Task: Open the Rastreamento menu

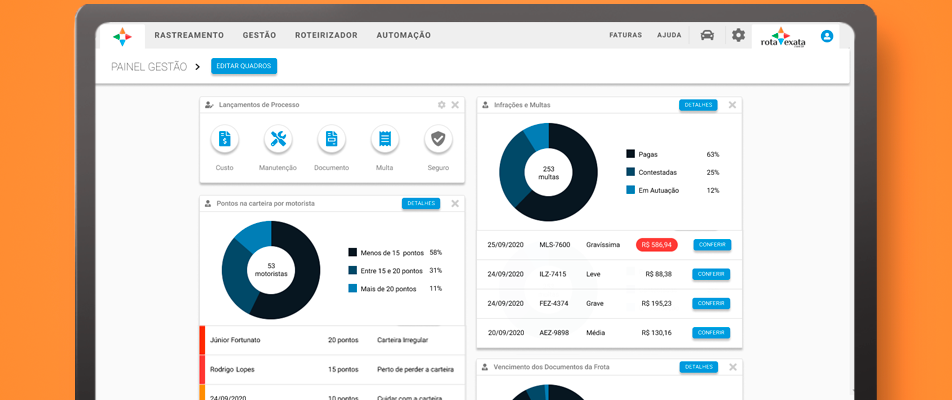Action: coord(189,35)
